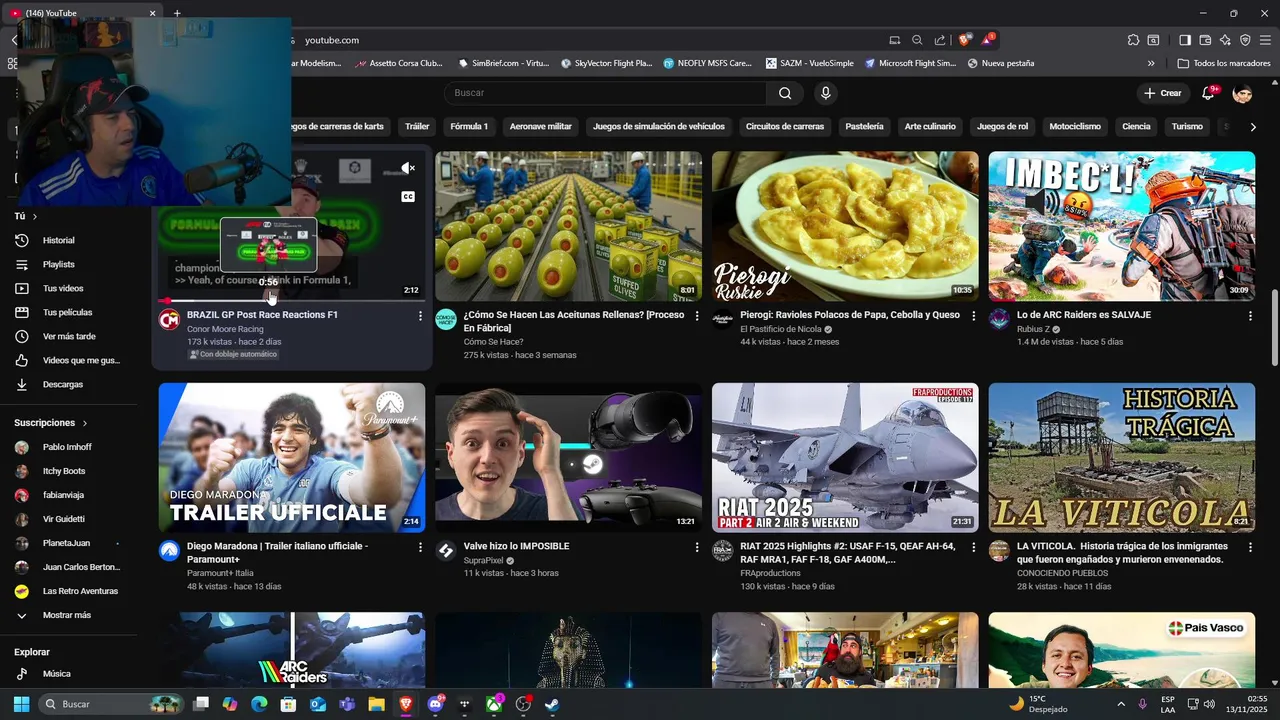1280x720 pixels.
Task: Open Diego Maradona trailer thumbnail
Action: (x=292, y=457)
